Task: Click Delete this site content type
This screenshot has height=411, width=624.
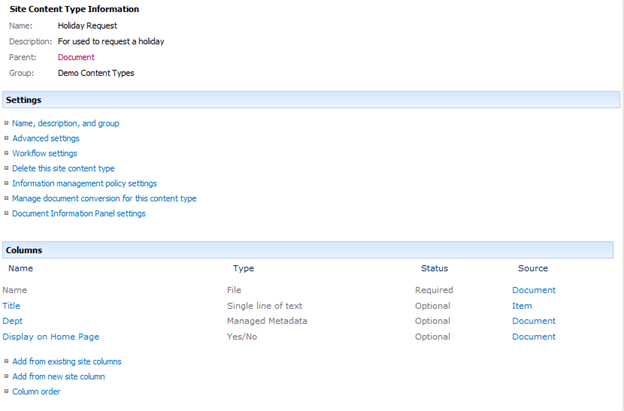Action: (63, 168)
